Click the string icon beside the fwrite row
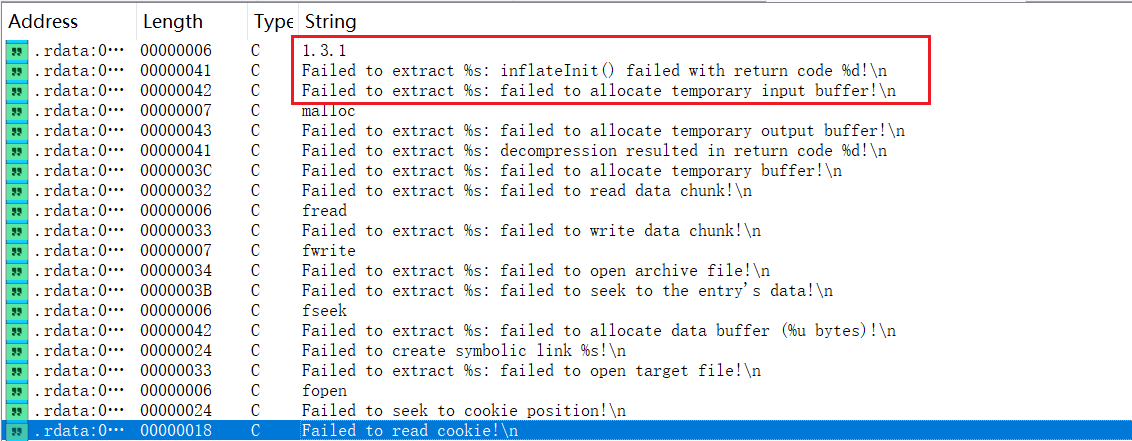Screen dimensions: 1132x441 16,250
